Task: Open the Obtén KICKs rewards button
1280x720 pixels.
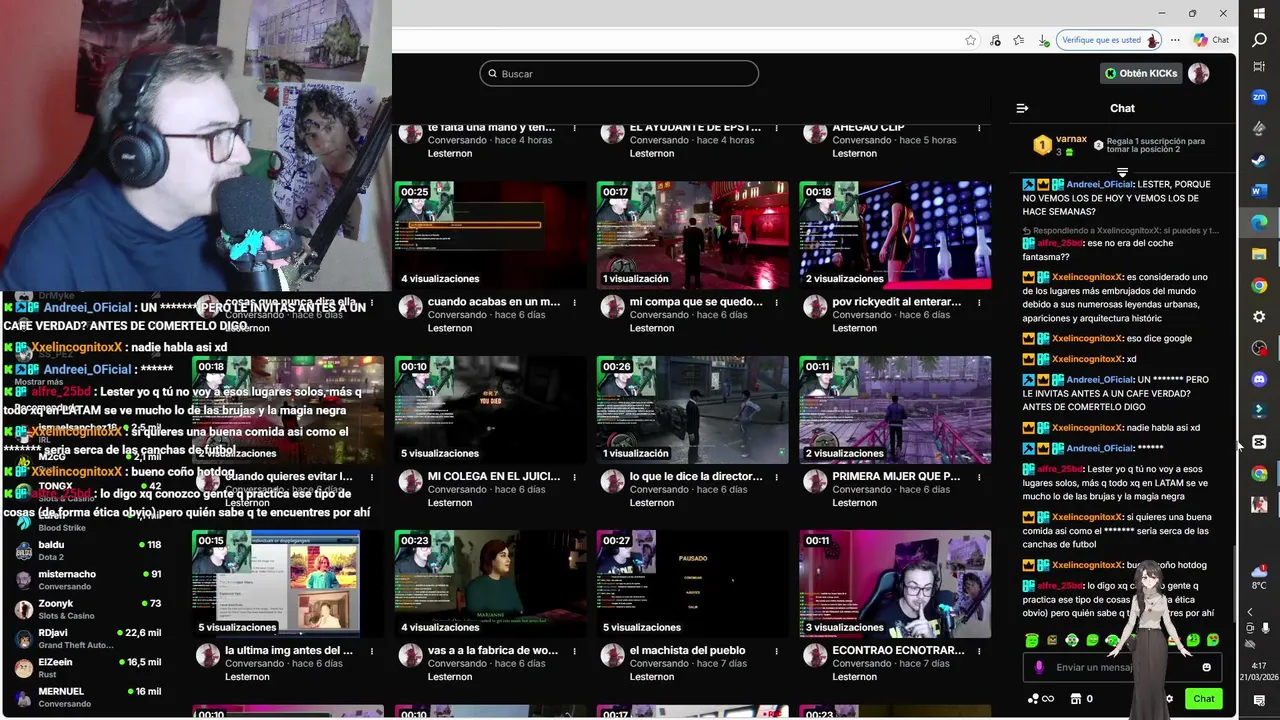Action: point(1141,73)
